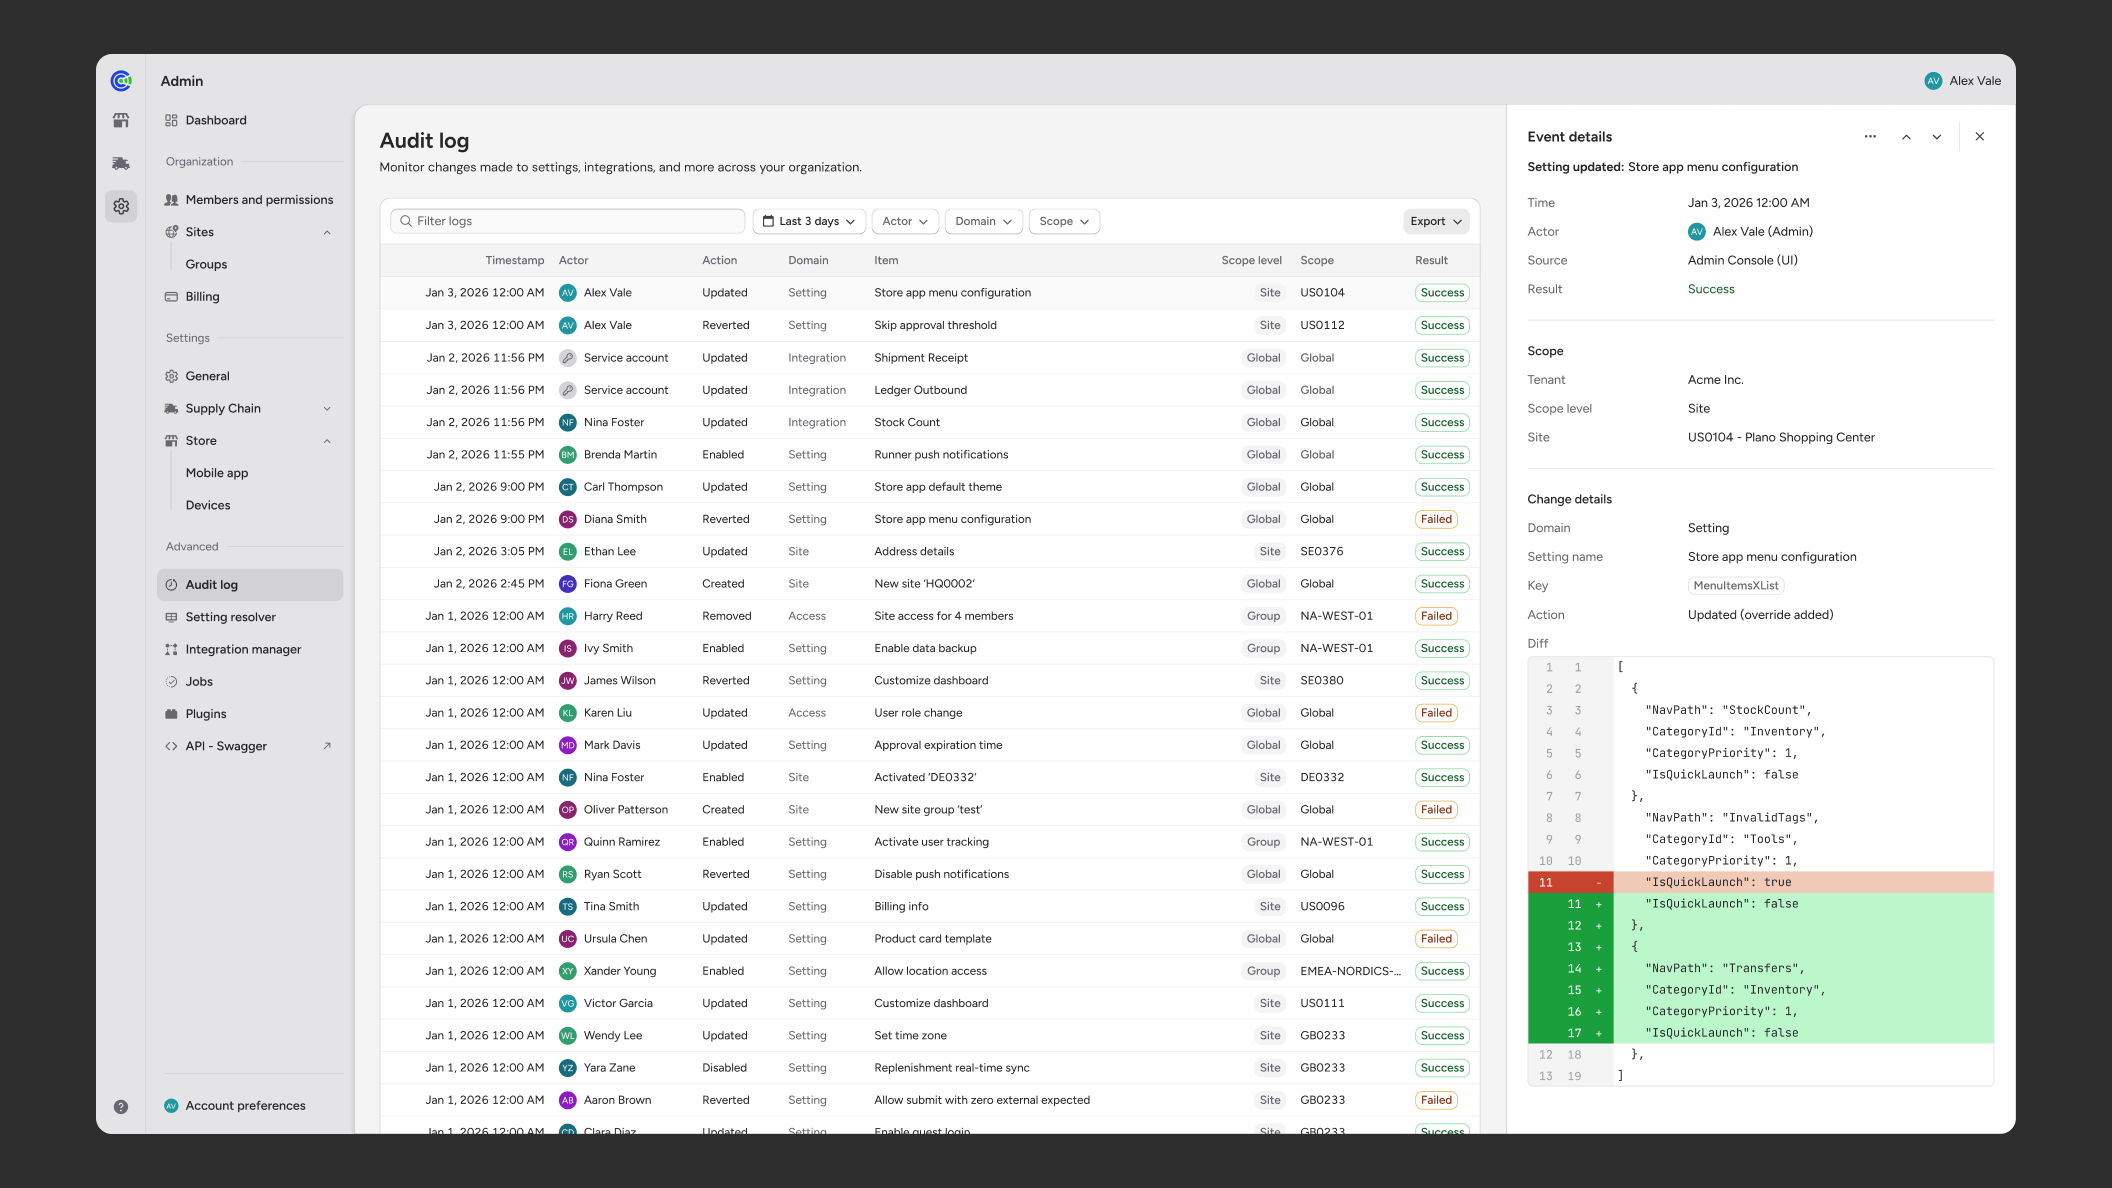This screenshot has width=2112, height=1188.
Task: Click the Export button
Action: 1435,221
